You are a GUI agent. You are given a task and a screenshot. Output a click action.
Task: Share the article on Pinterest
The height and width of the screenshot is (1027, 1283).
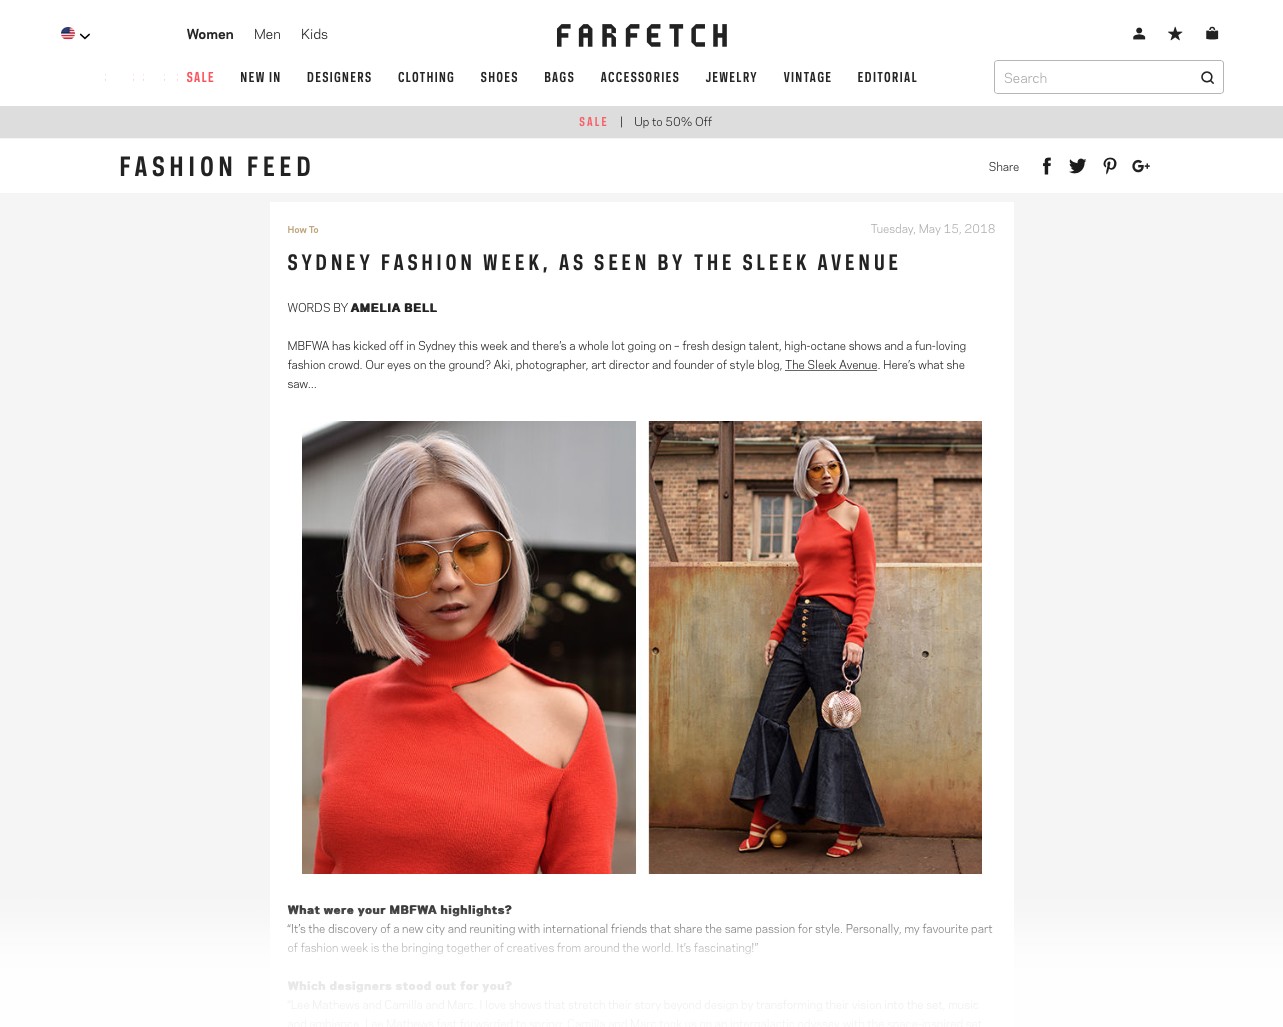click(1110, 166)
